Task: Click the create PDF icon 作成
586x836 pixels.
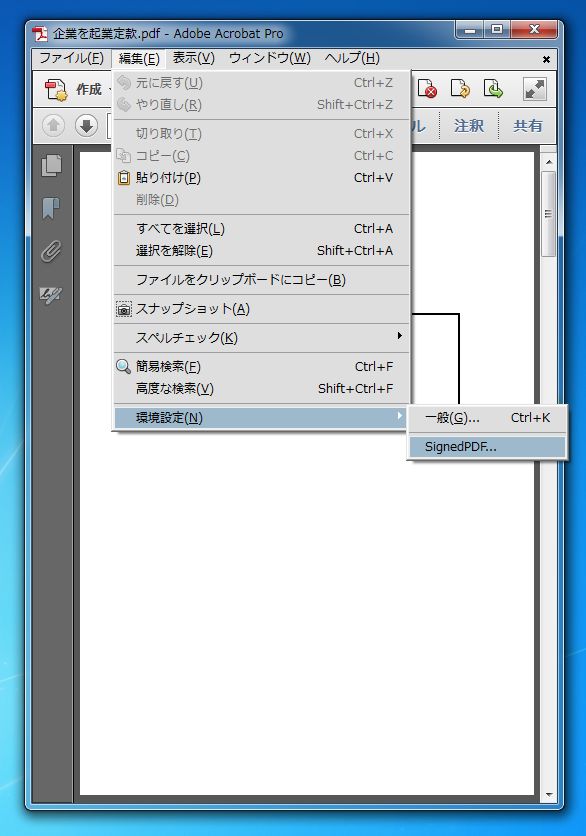Action: [x=74, y=89]
